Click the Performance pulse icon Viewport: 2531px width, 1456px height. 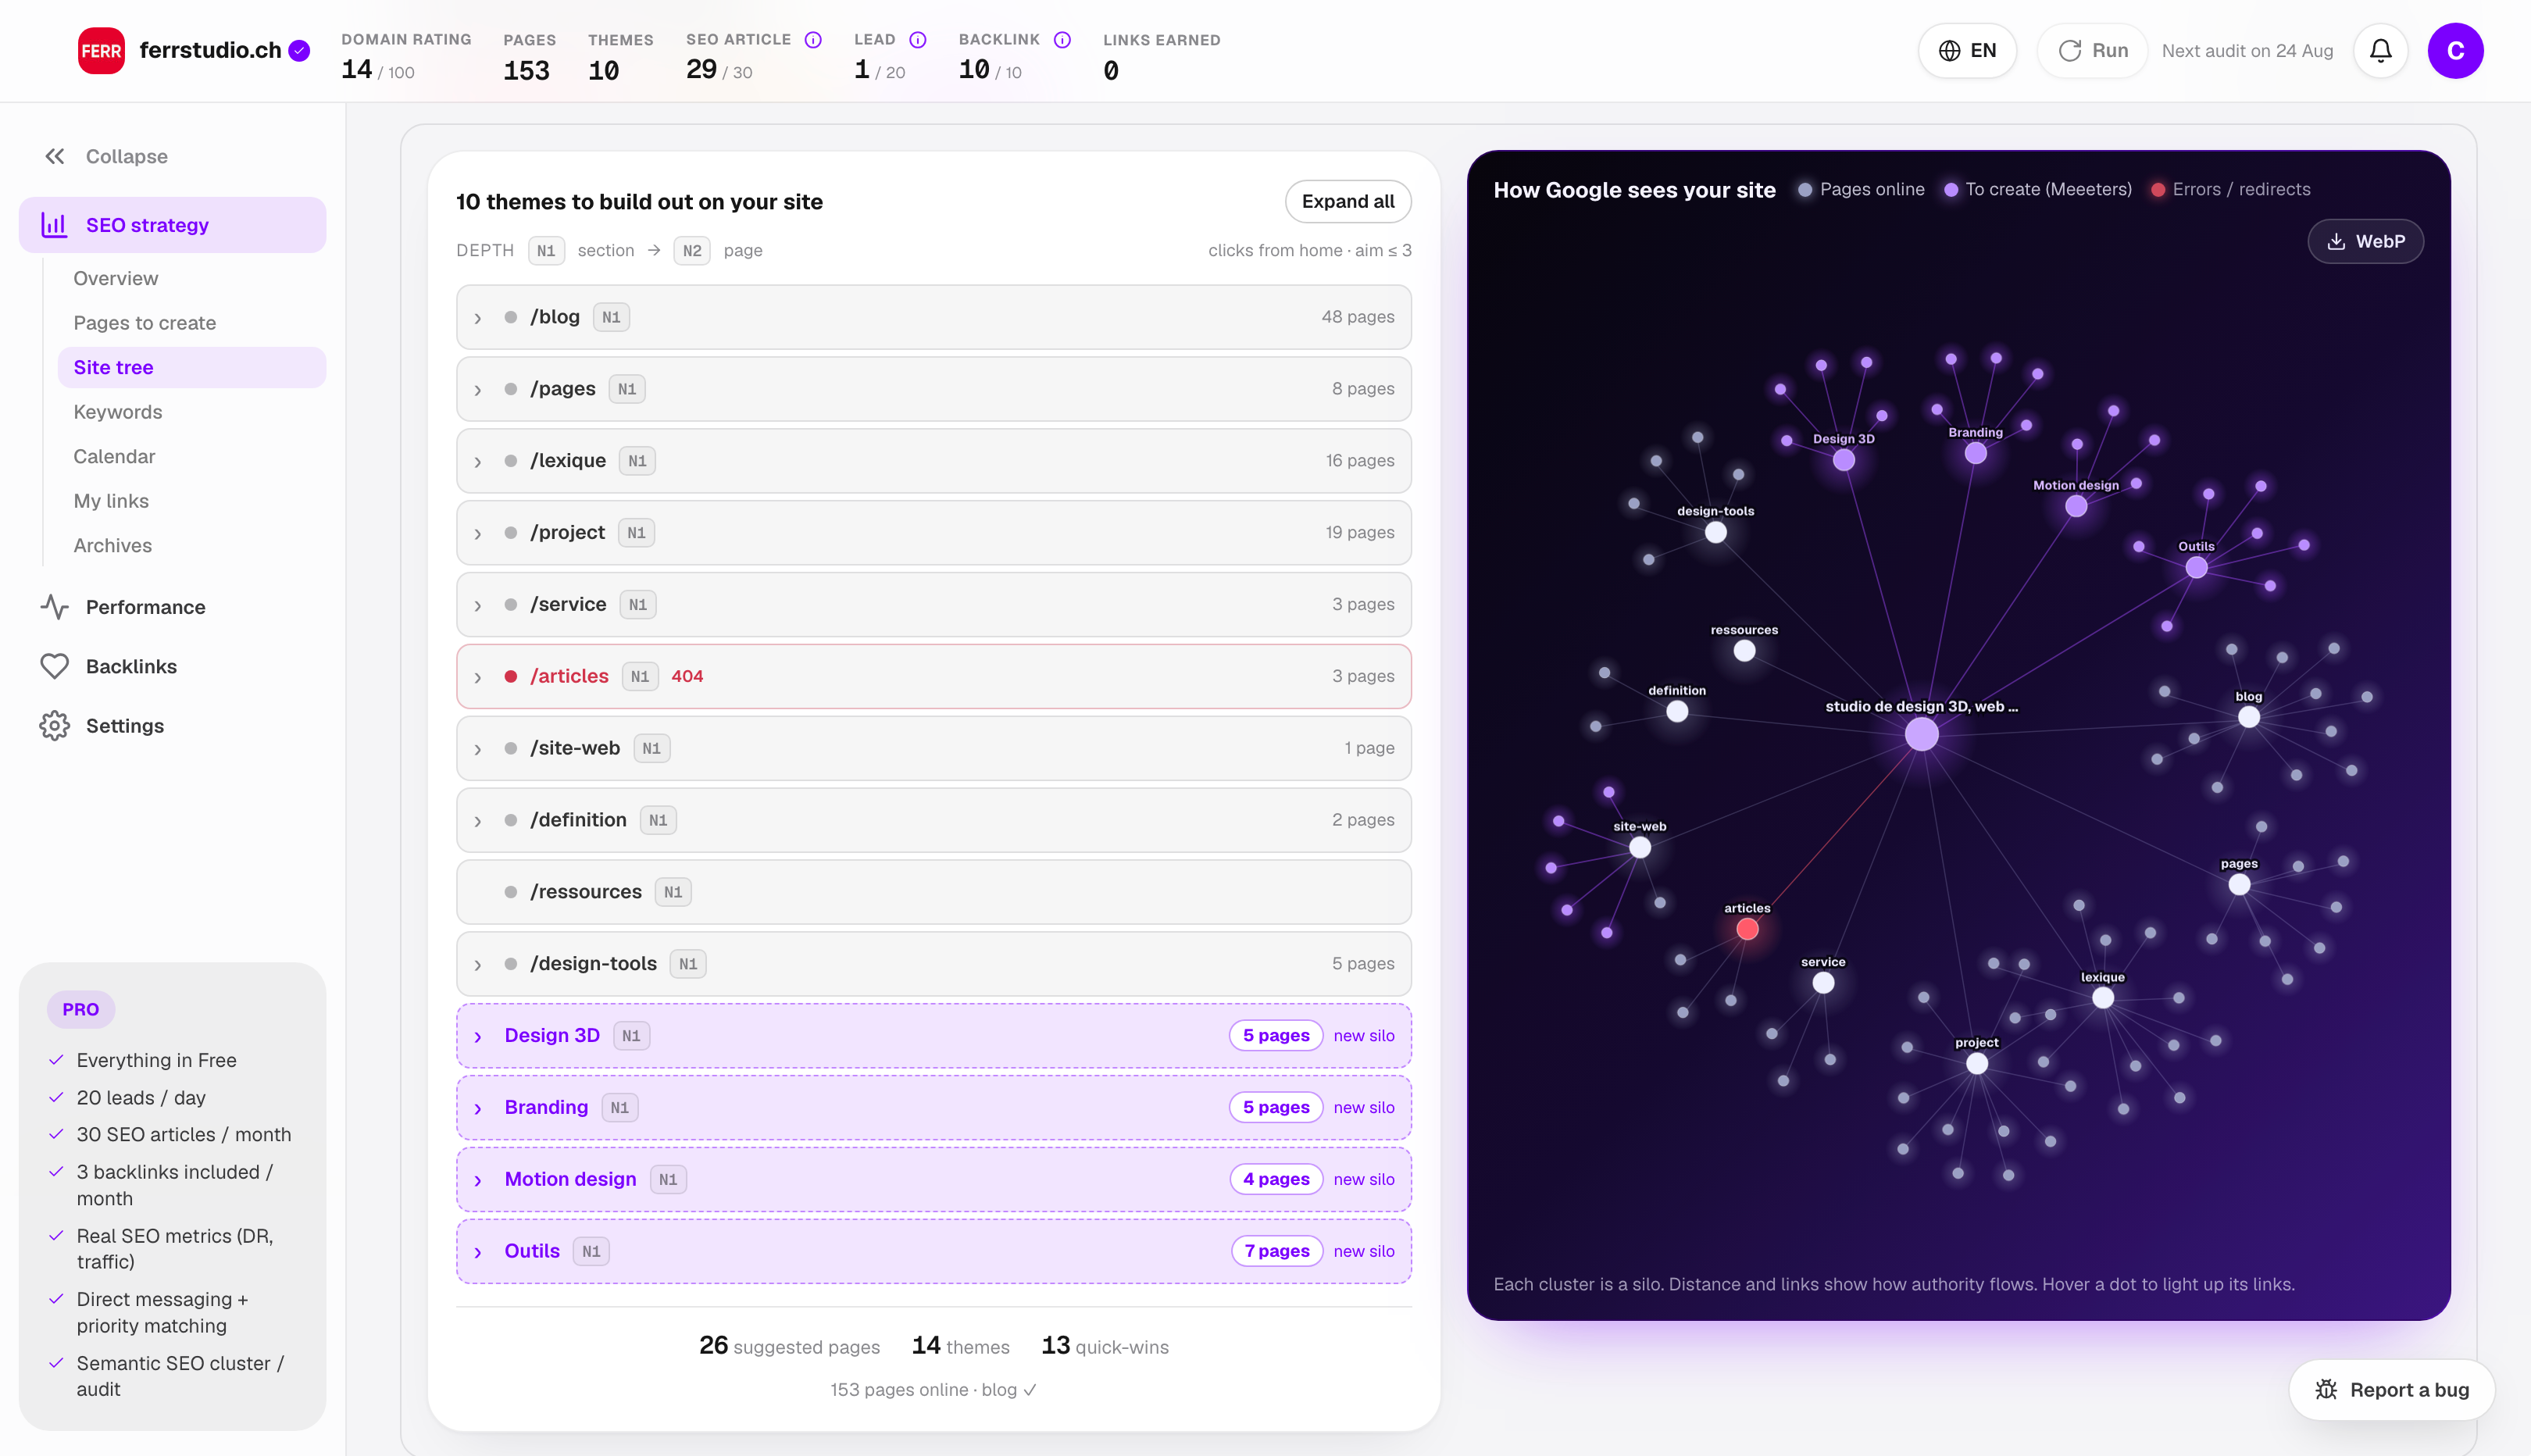(55, 607)
